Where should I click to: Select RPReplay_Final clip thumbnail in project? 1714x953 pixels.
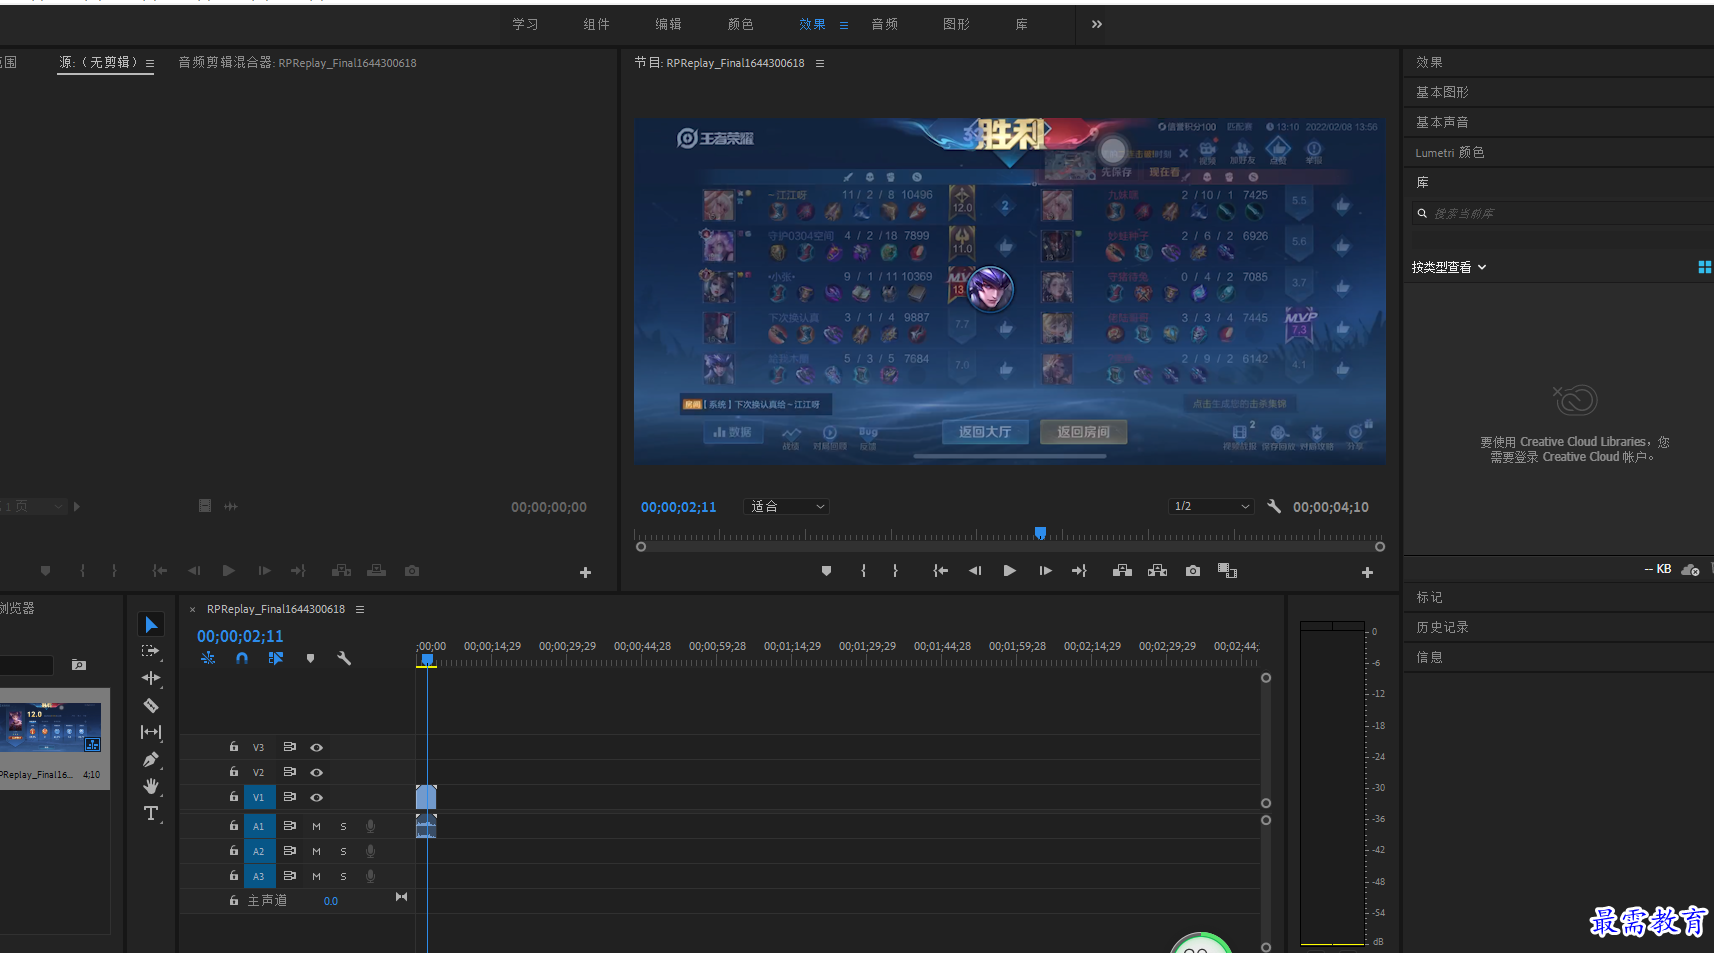click(52, 727)
